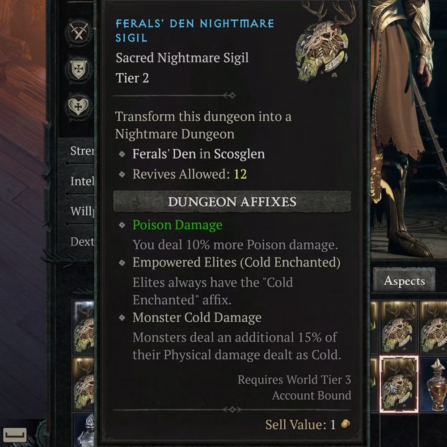Image resolution: width=447 pixels, height=447 pixels.
Task: Click the Dungeon Affixes header
Action: click(x=232, y=202)
